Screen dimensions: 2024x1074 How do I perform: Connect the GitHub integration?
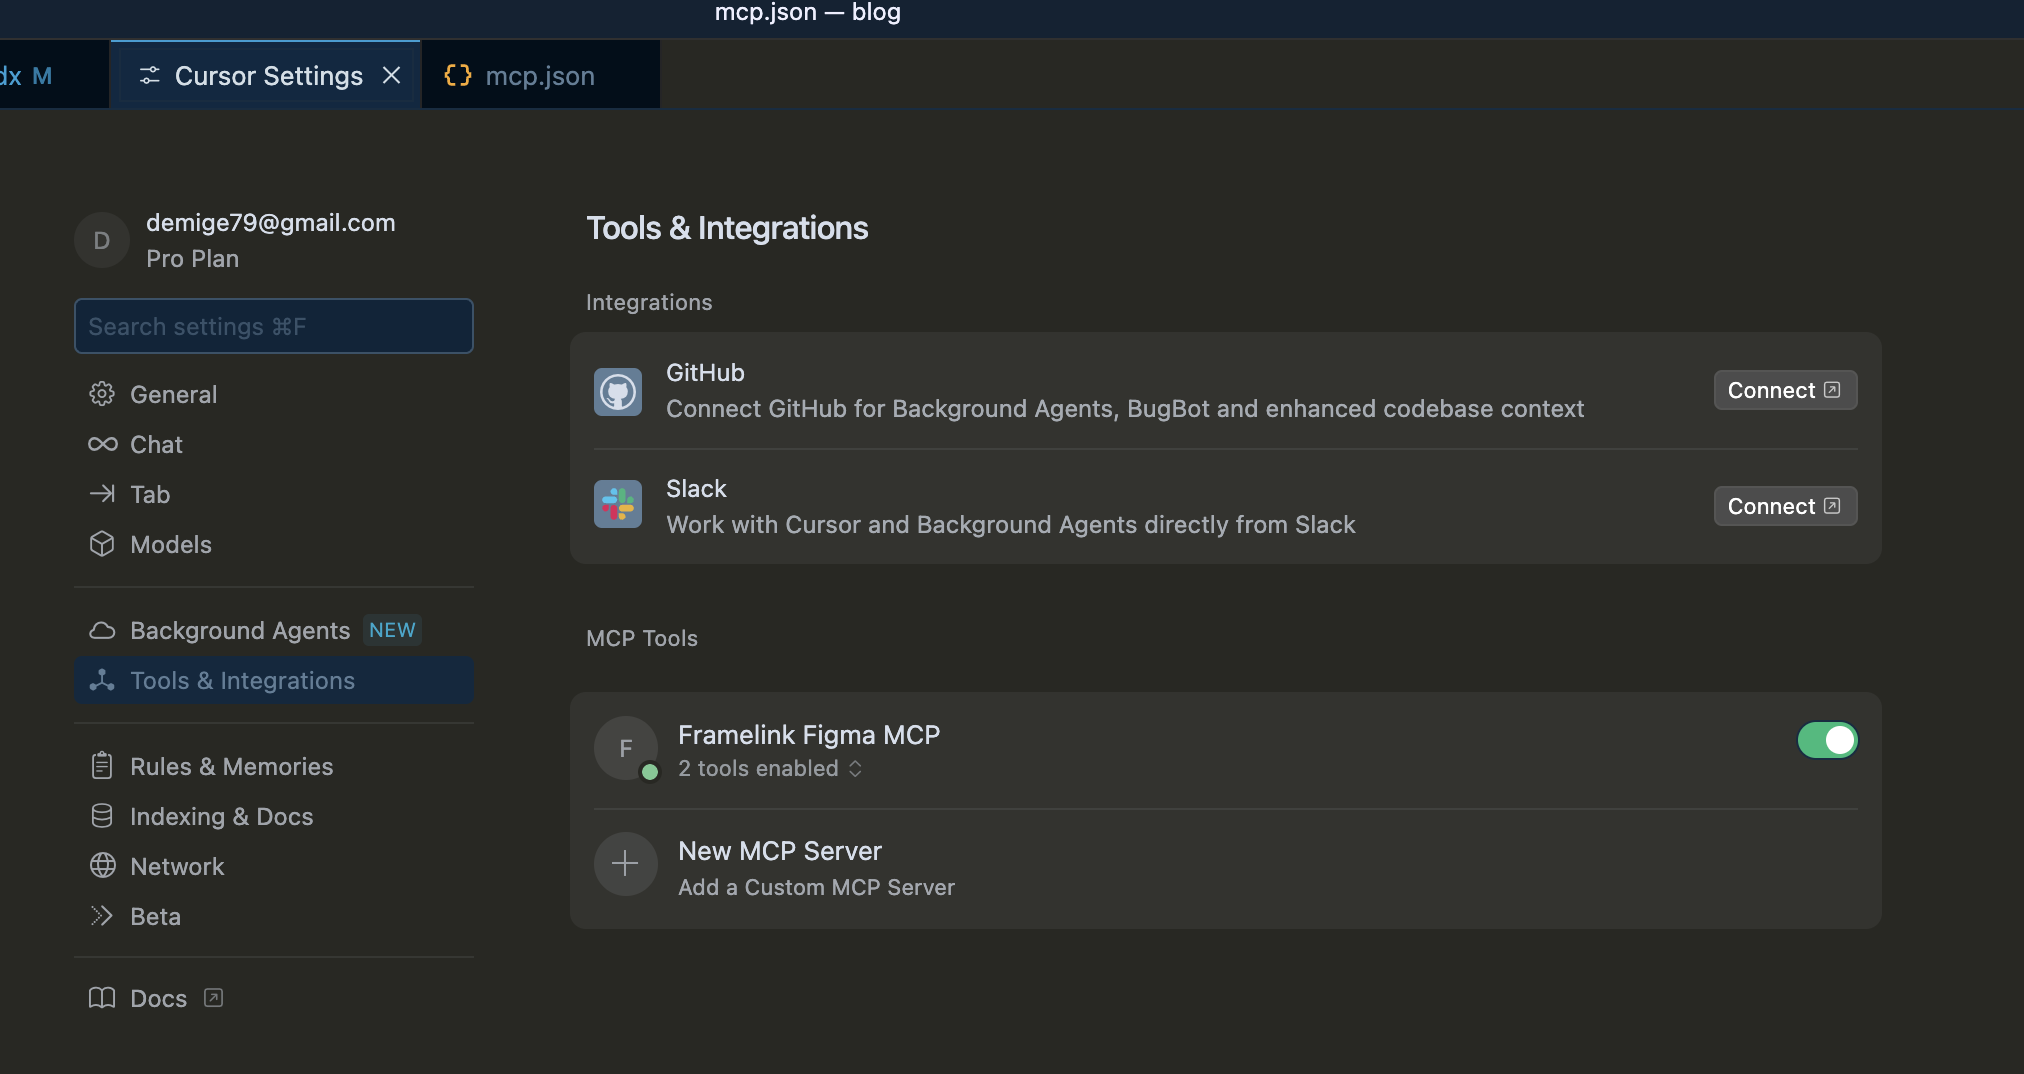(x=1785, y=390)
